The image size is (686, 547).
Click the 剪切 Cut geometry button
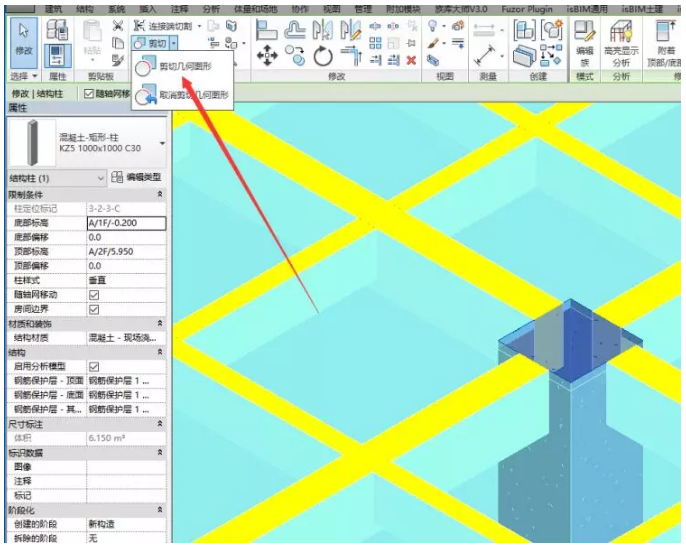tap(150, 43)
